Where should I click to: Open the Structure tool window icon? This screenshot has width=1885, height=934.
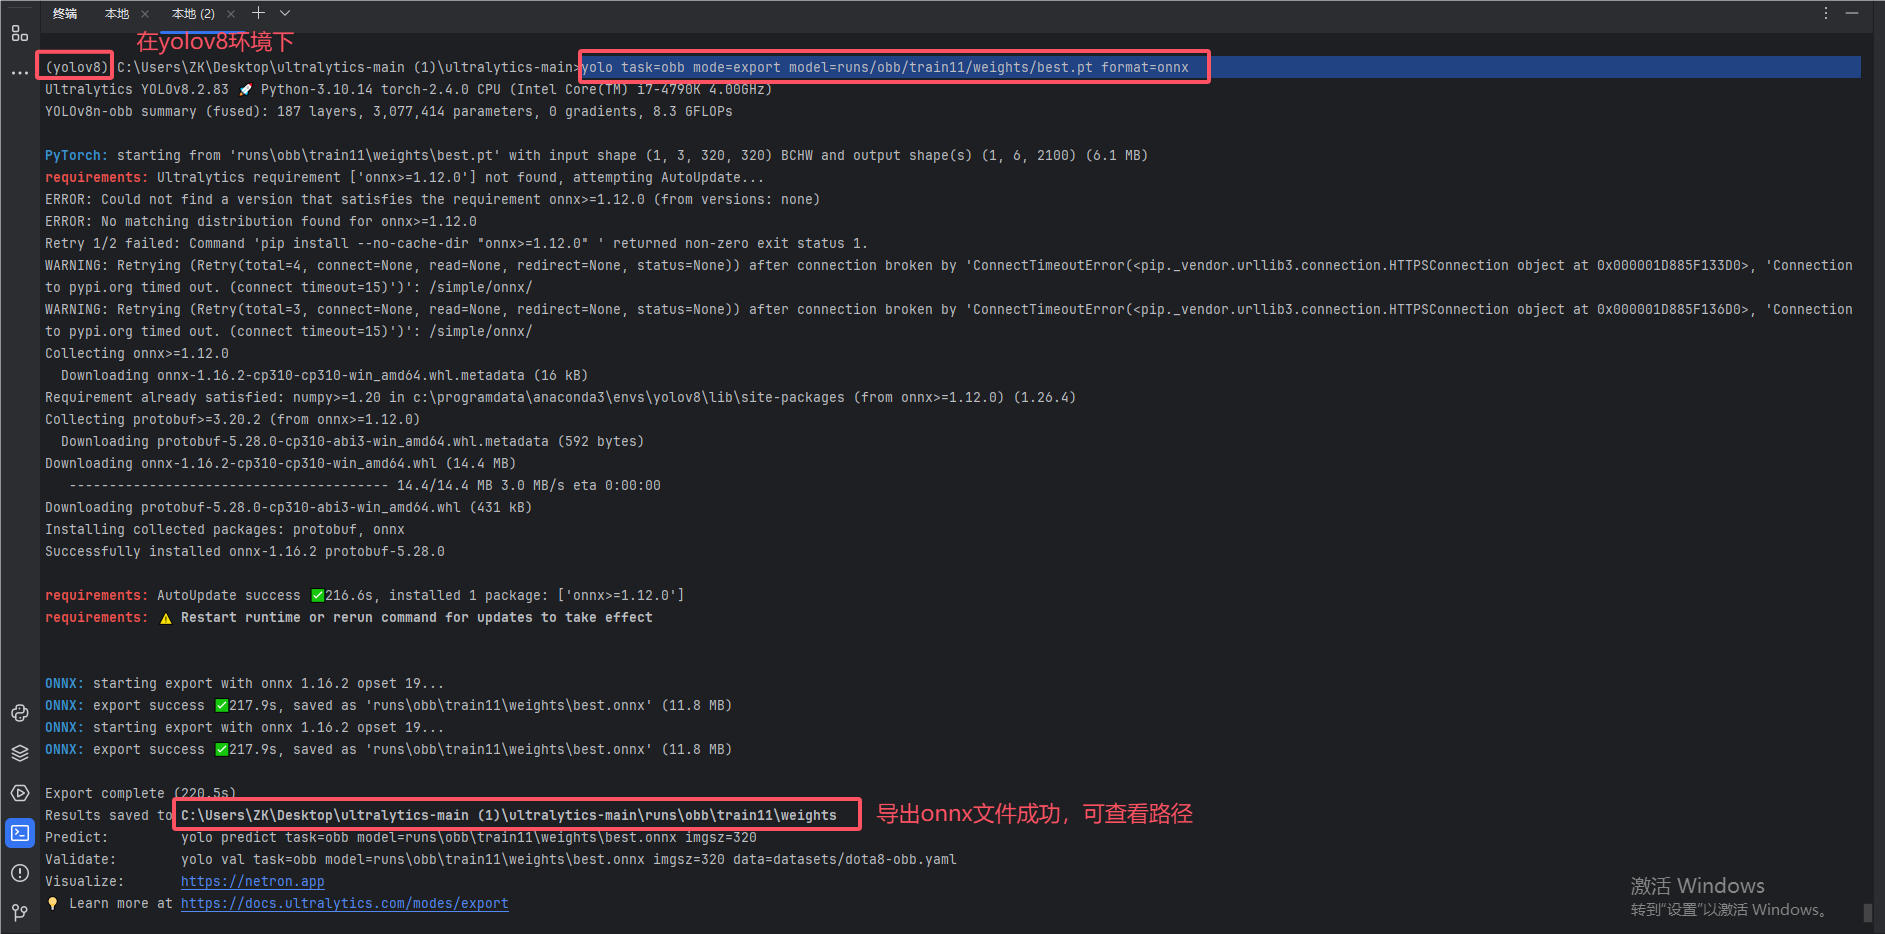[x=20, y=33]
